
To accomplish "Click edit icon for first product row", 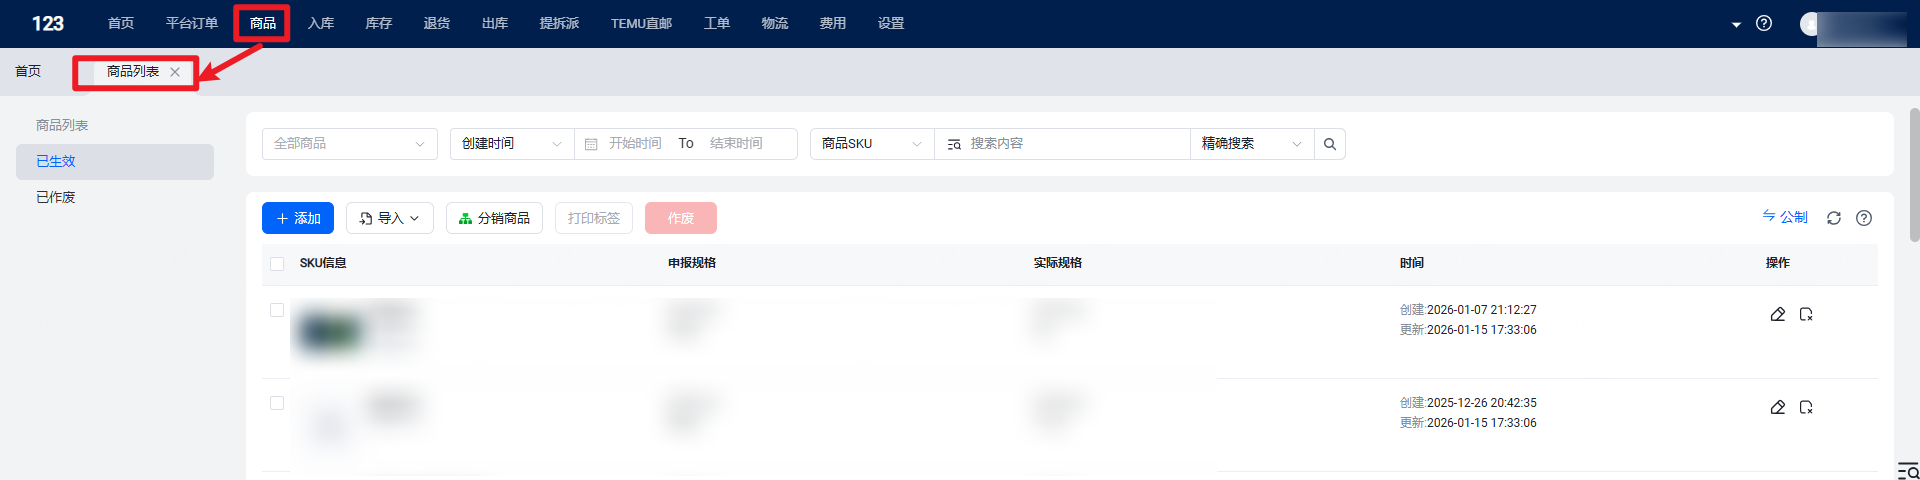I will pyautogui.click(x=1777, y=314).
